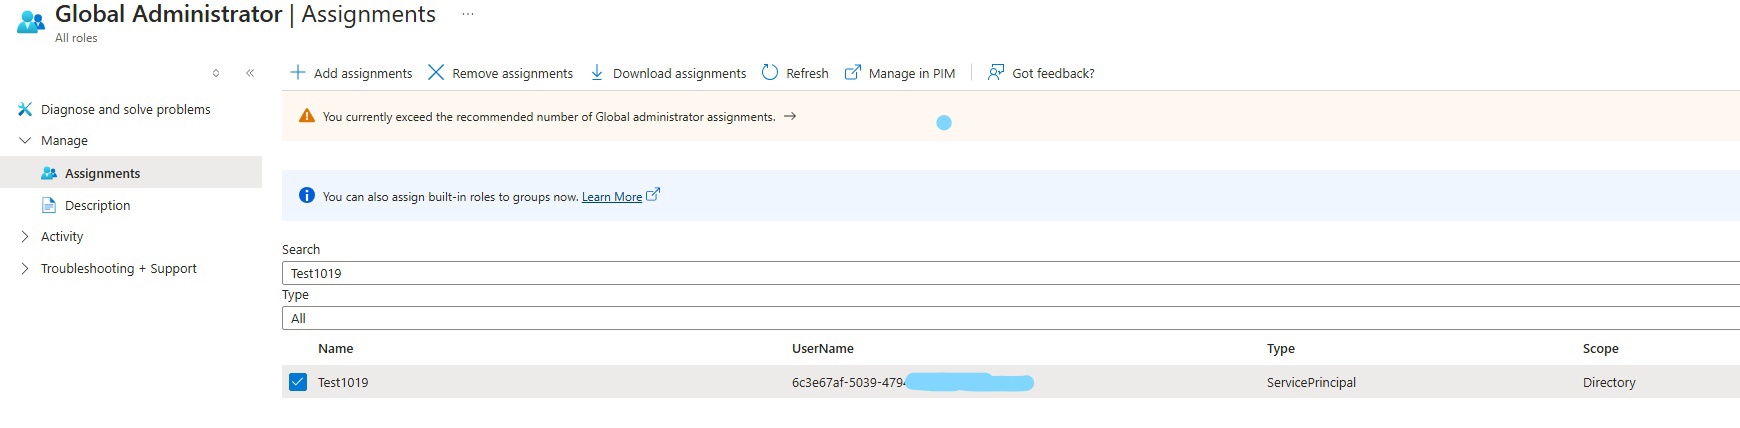The height and width of the screenshot is (428, 1740).
Task: Click the download arrow icon
Action: pyautogui.click(x=597, y=72)
